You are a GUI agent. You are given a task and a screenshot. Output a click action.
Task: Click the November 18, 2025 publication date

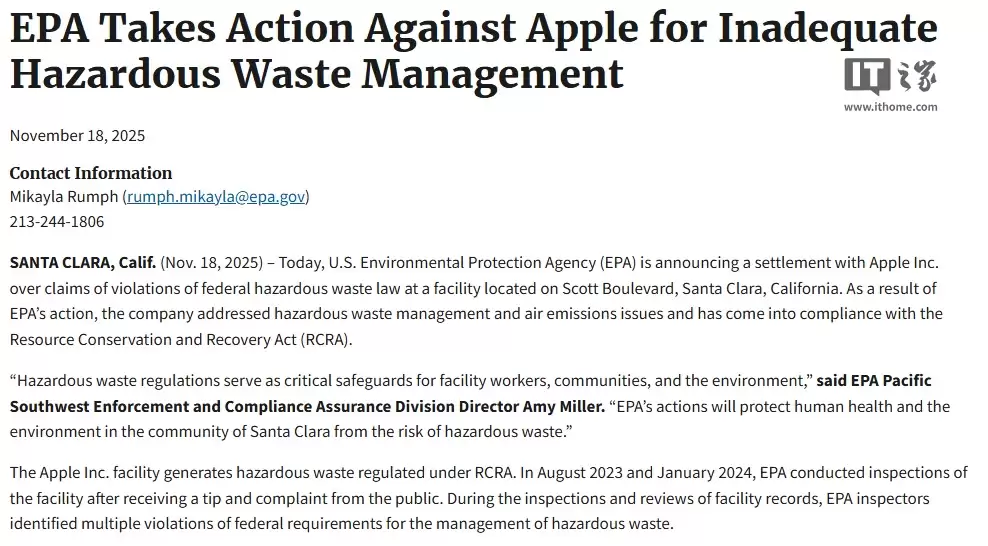point(77,135)
